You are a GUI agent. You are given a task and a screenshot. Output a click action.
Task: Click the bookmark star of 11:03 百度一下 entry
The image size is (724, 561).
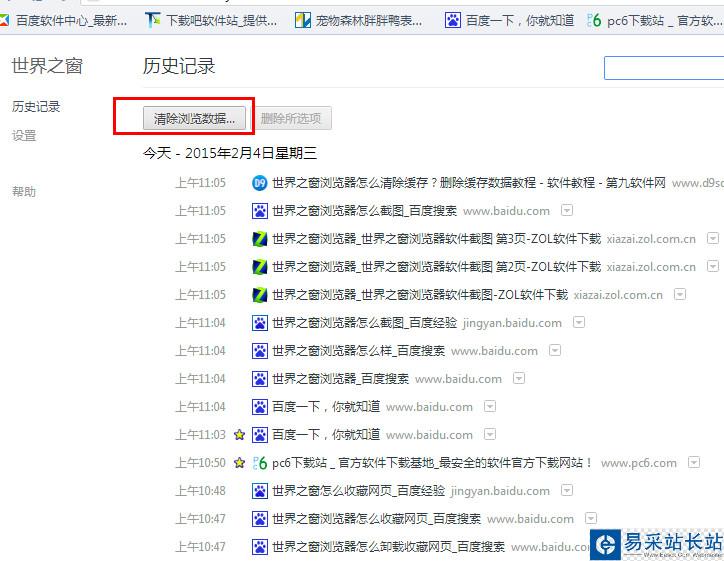point(239,434)
